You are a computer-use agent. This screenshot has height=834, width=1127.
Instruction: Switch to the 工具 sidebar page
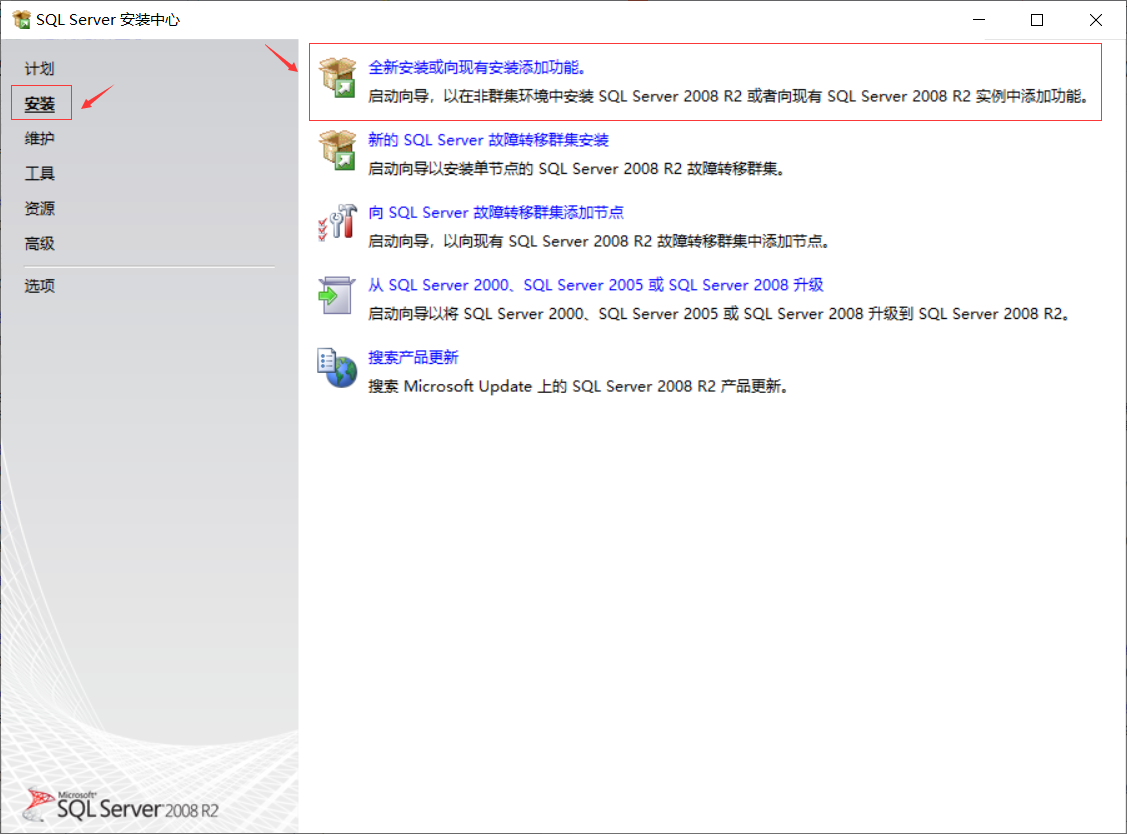(x=40, y=173)
